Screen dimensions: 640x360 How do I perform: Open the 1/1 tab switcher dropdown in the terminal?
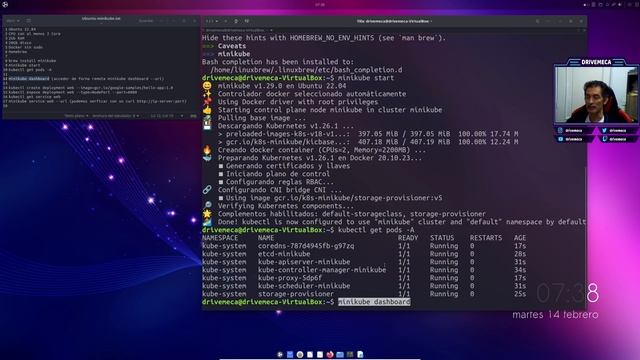click(211, 21)
